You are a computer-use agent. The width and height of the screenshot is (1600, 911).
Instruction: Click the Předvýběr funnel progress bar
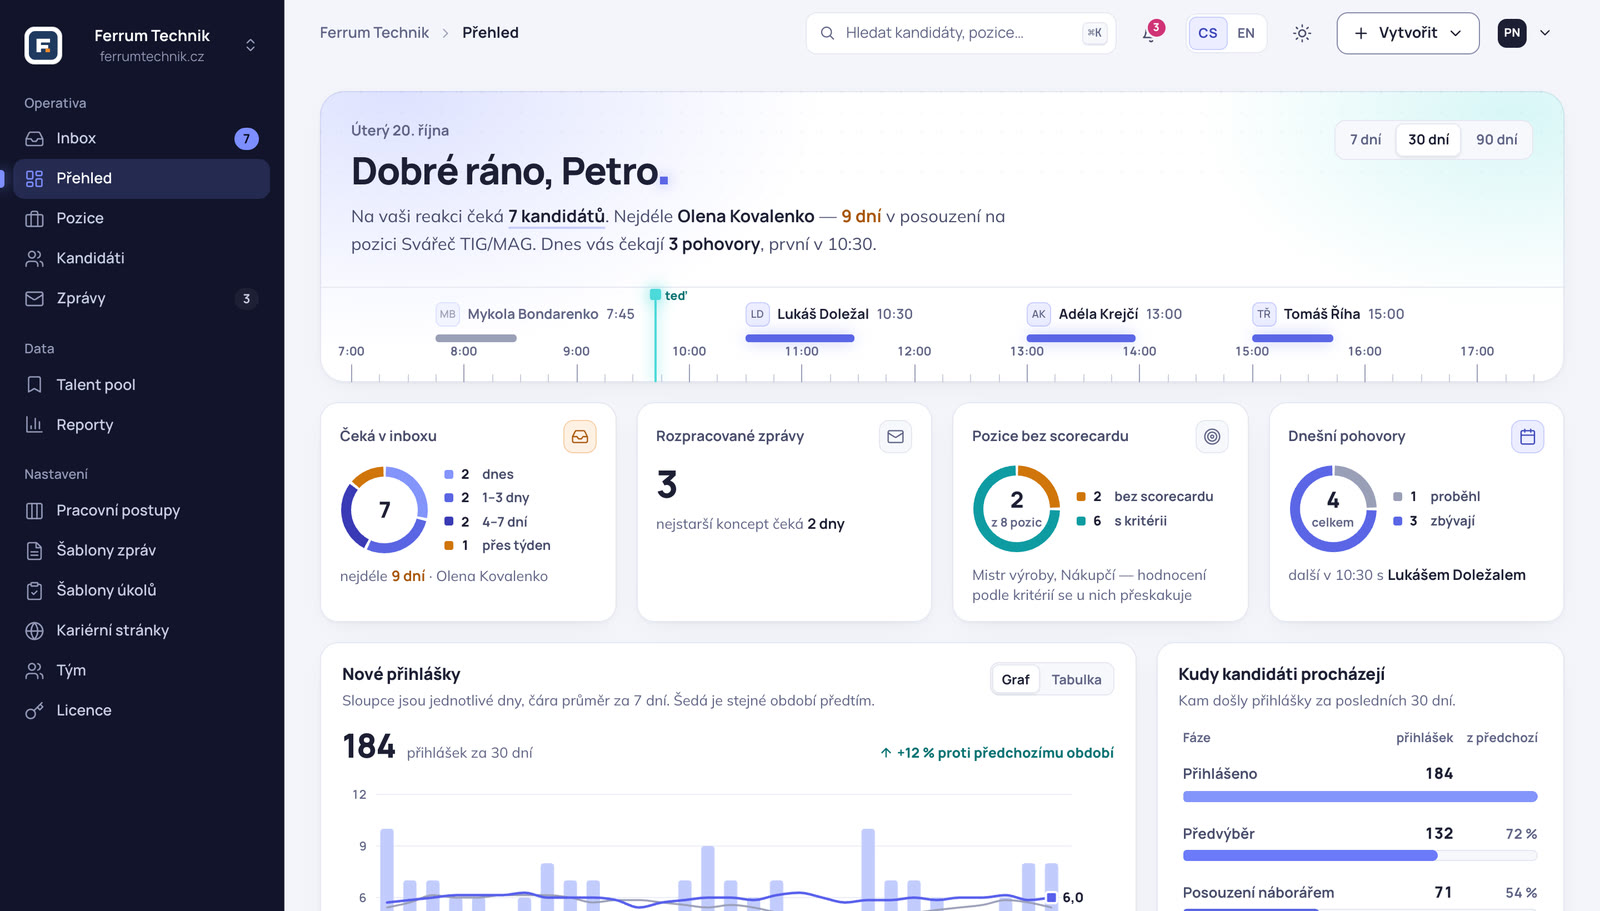click(x=1360, y=856)
